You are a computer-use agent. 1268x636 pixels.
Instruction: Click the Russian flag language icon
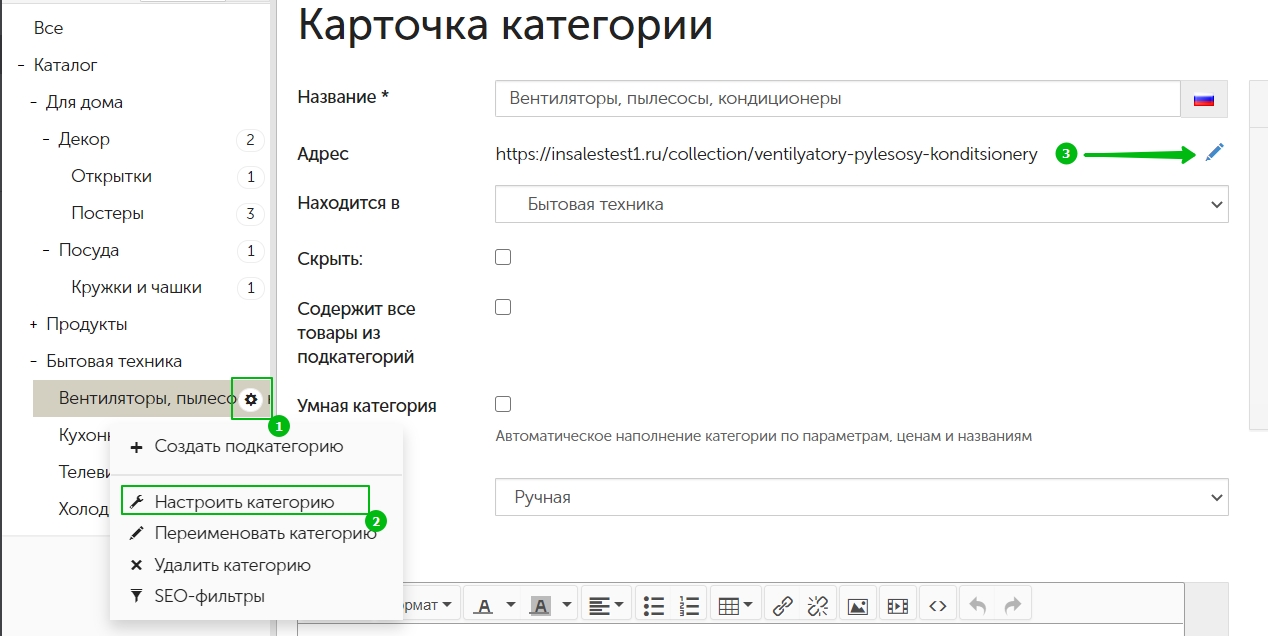click(x=1204, y=99)
